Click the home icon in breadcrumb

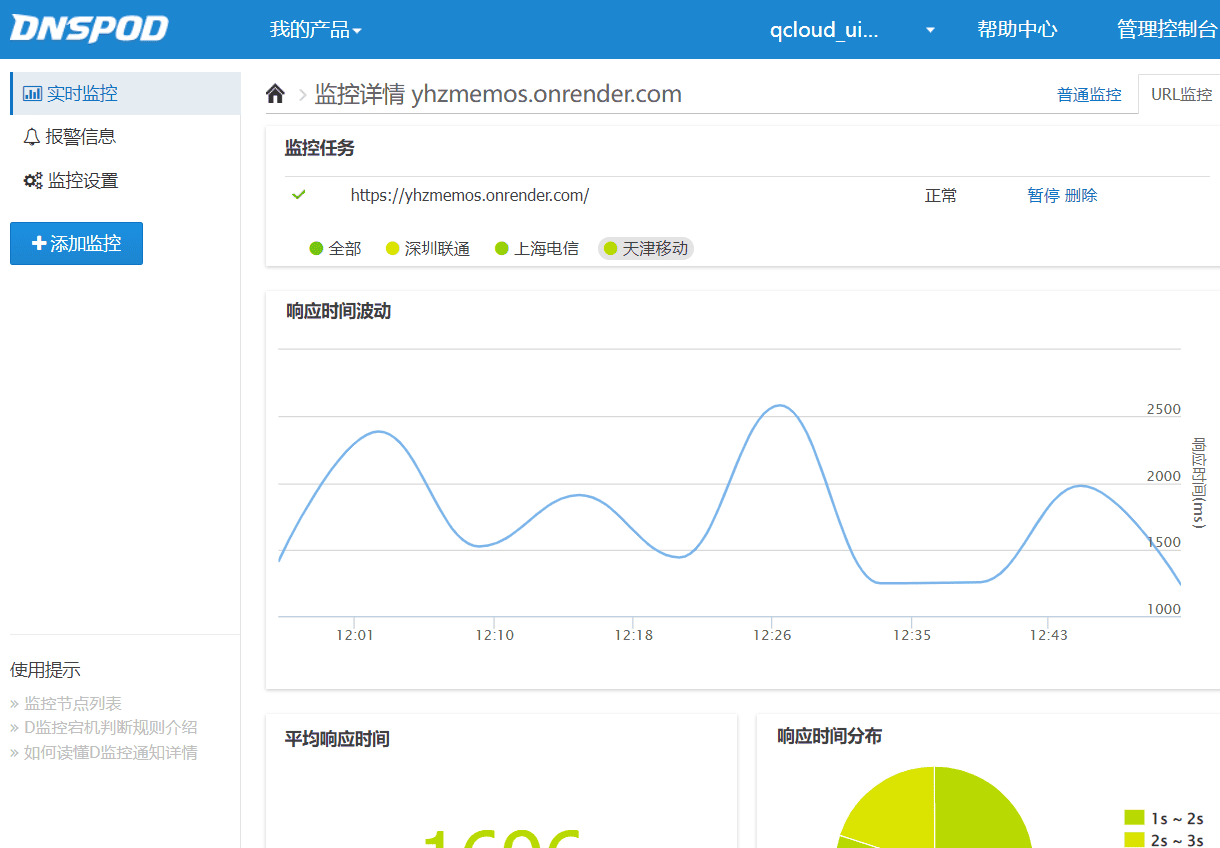pos(275,94)
